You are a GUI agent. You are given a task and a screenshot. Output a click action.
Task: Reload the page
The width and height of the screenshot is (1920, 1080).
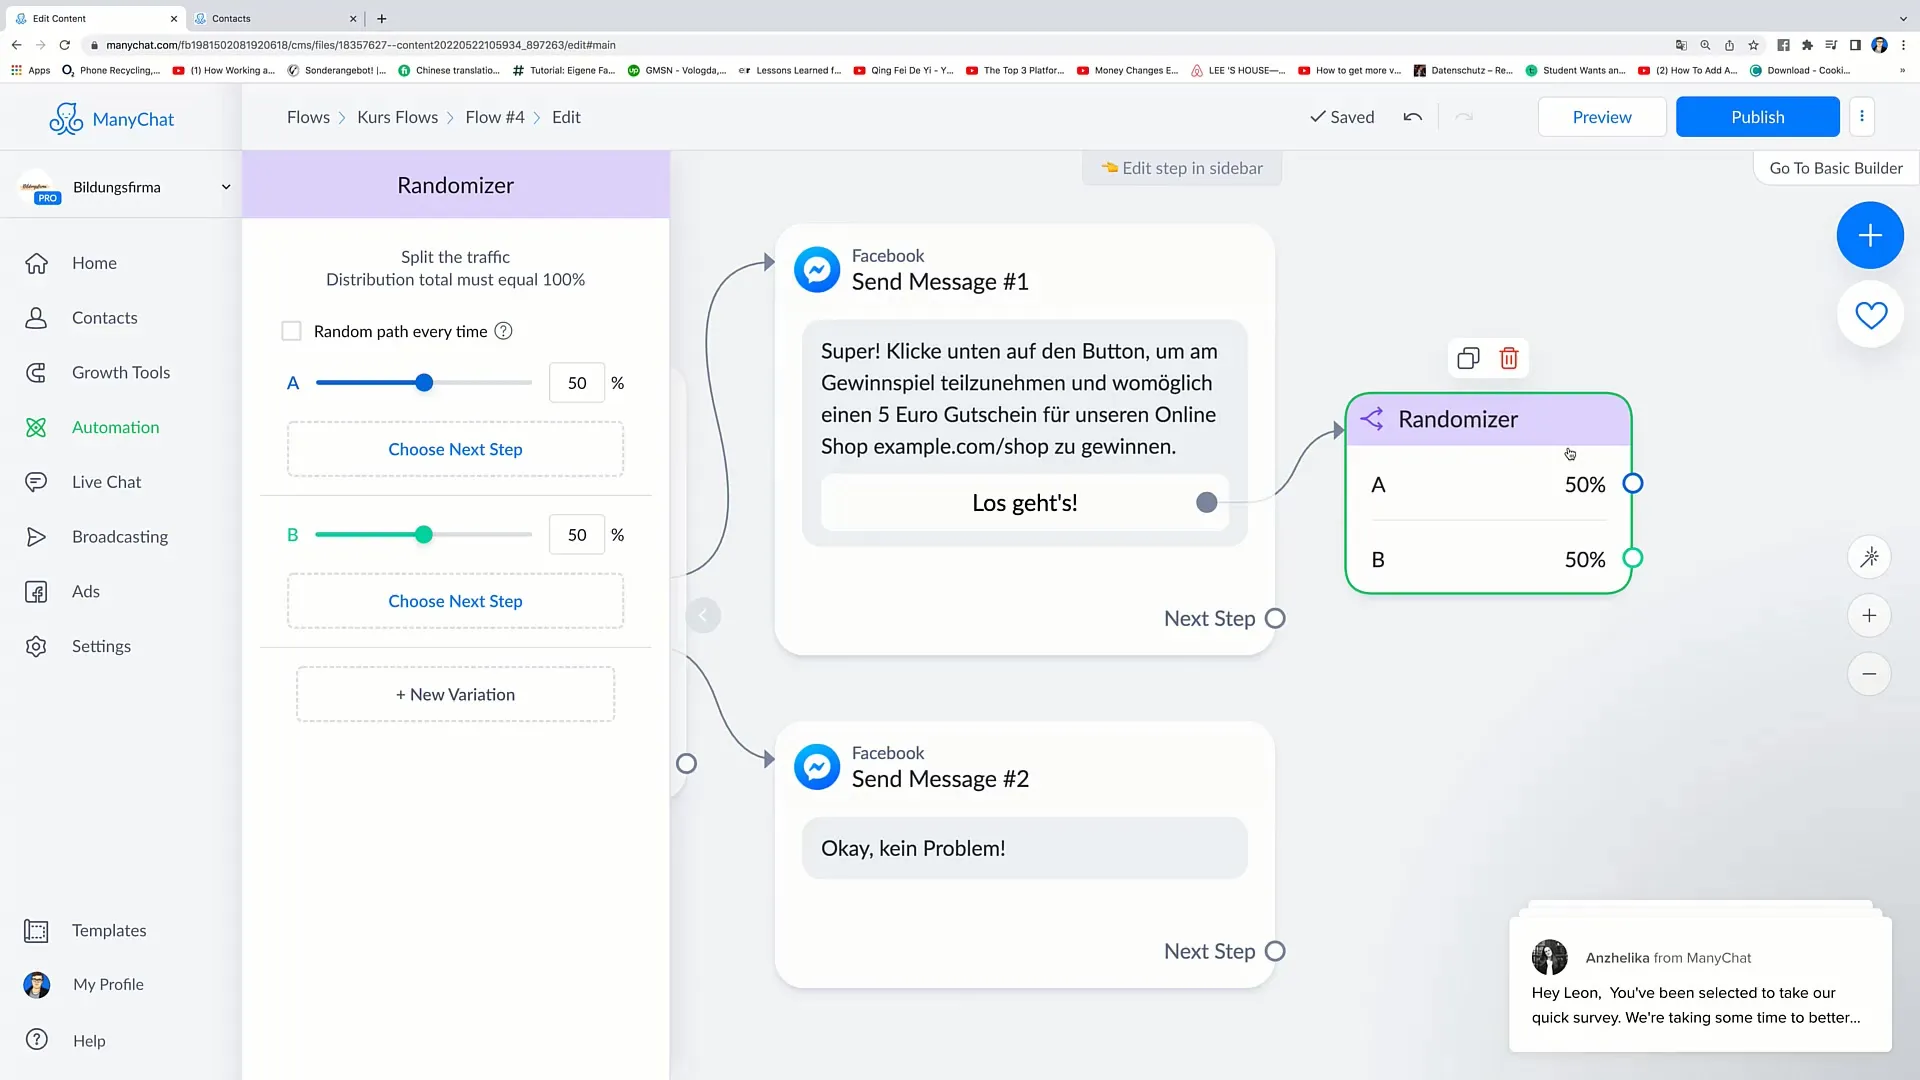pyautogui.click(x=65, y=45)
